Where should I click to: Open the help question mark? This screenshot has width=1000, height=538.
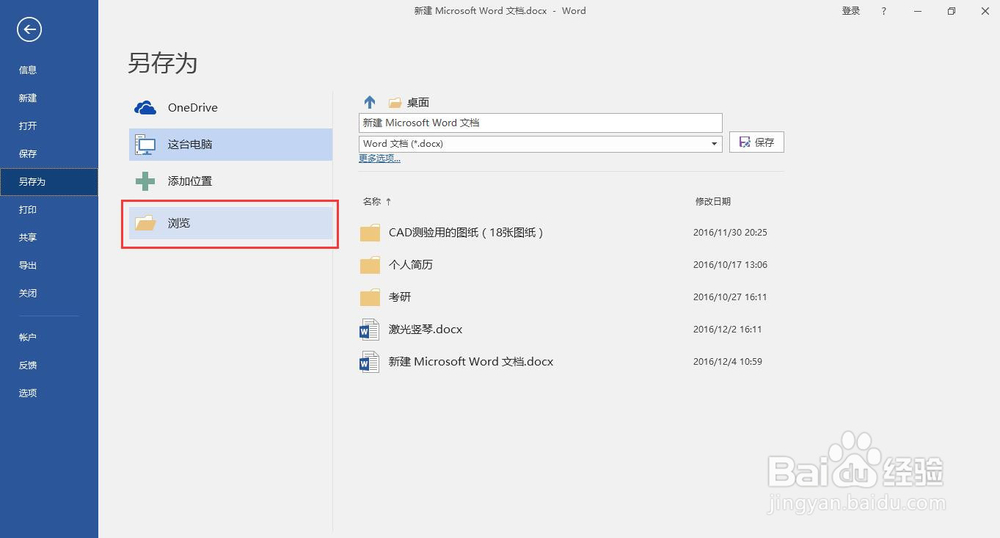tap(883, 11)
